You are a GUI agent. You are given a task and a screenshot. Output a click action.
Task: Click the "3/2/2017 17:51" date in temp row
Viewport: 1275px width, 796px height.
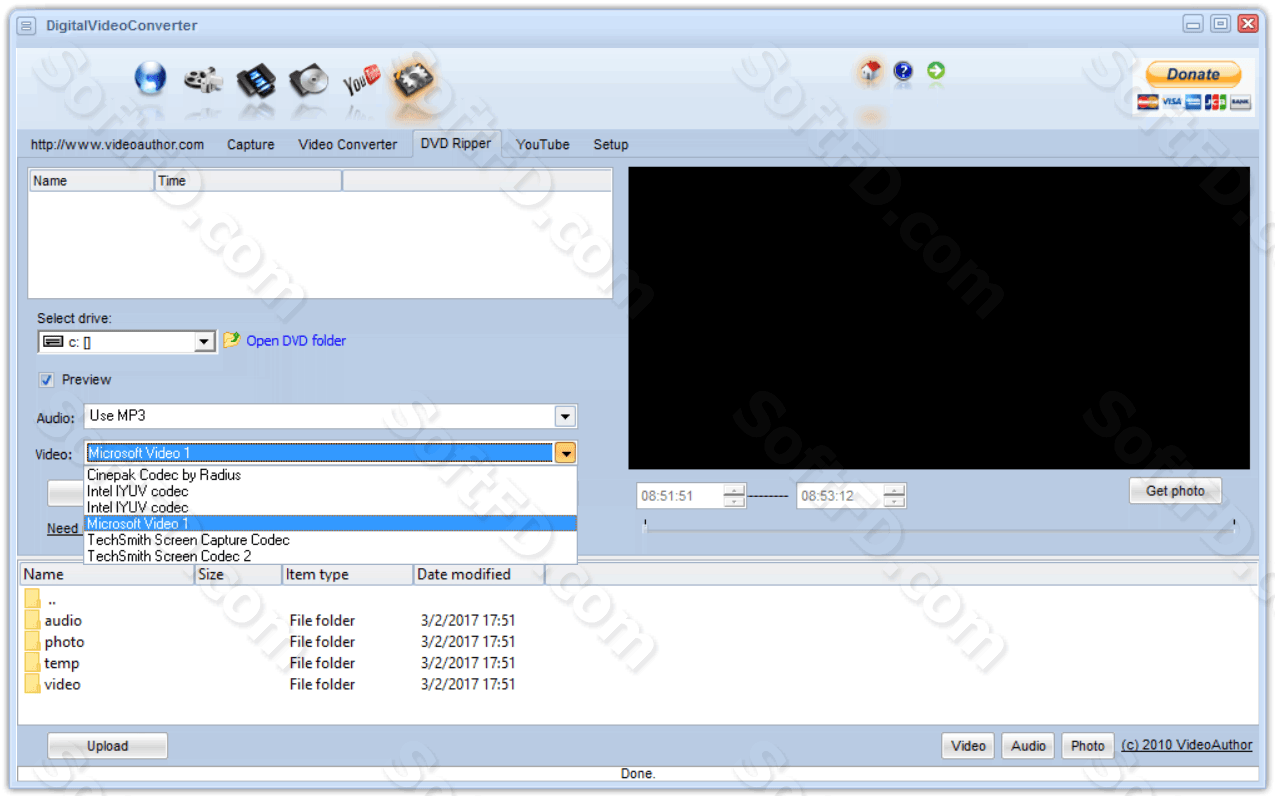[468, 663]
